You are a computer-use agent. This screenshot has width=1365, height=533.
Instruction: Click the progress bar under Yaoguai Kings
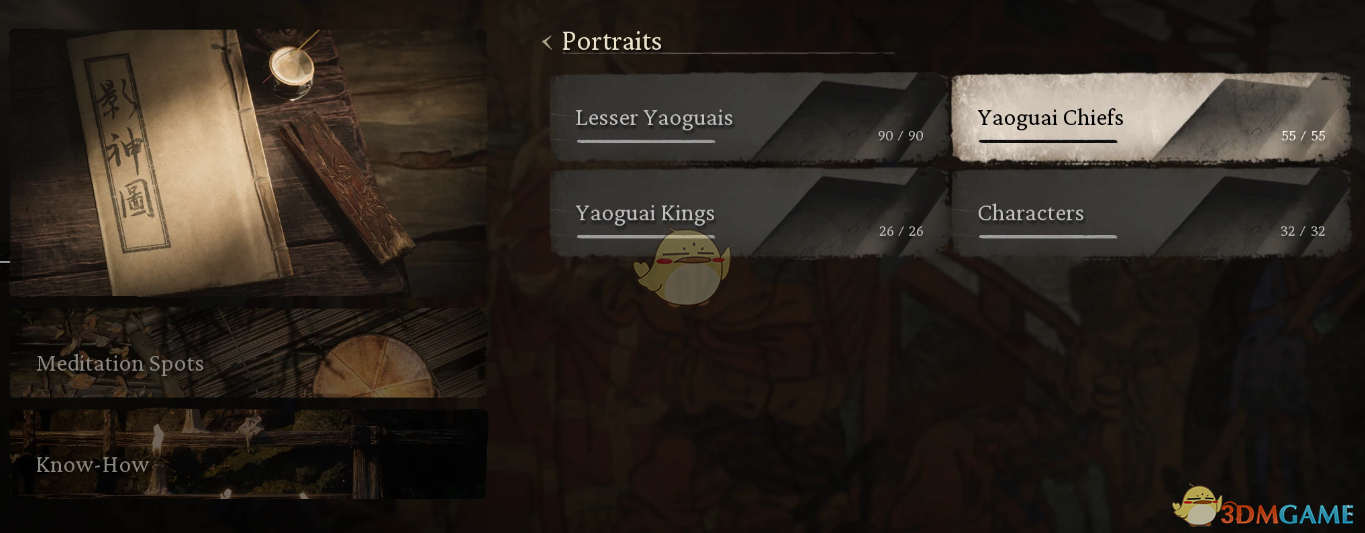(646, 237)
